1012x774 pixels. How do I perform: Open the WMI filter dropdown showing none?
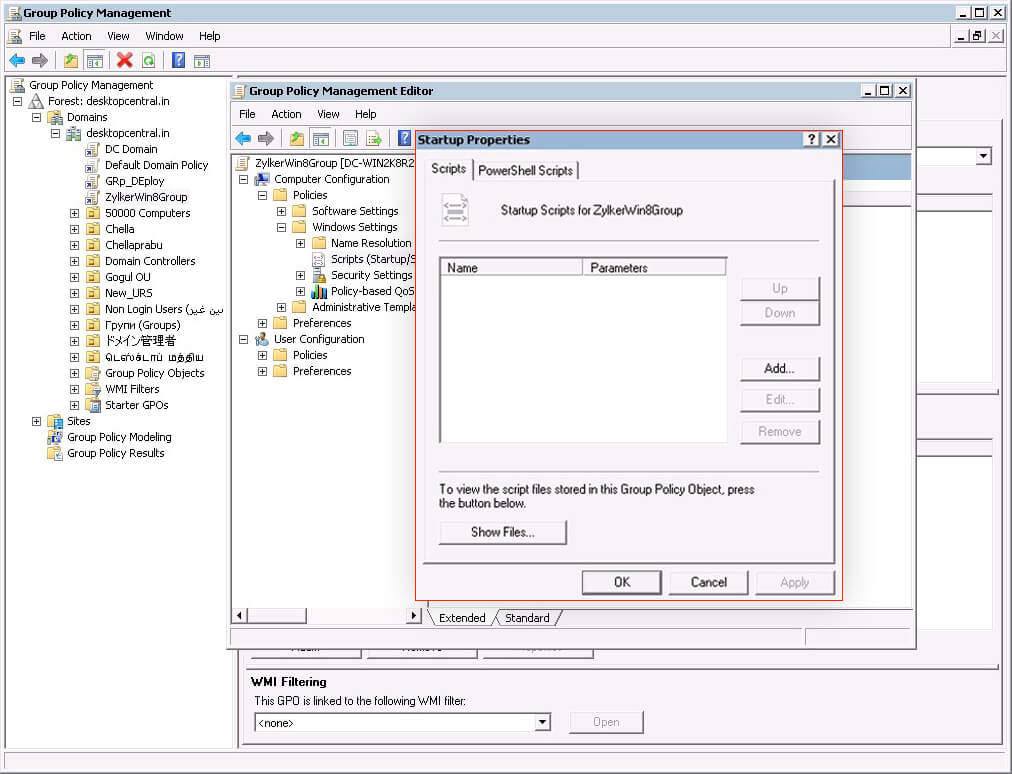click(x=541, y=721)
